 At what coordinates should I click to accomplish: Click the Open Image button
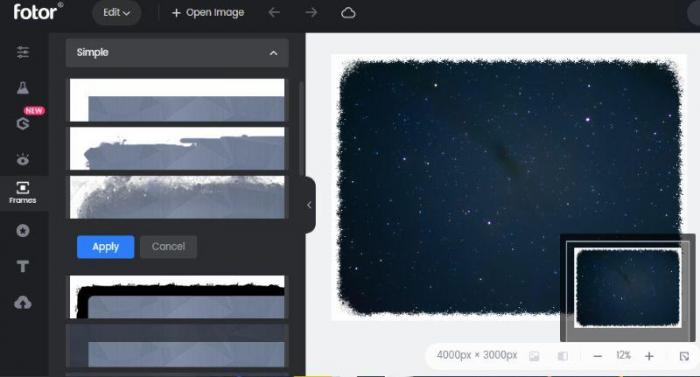(208, 13)
